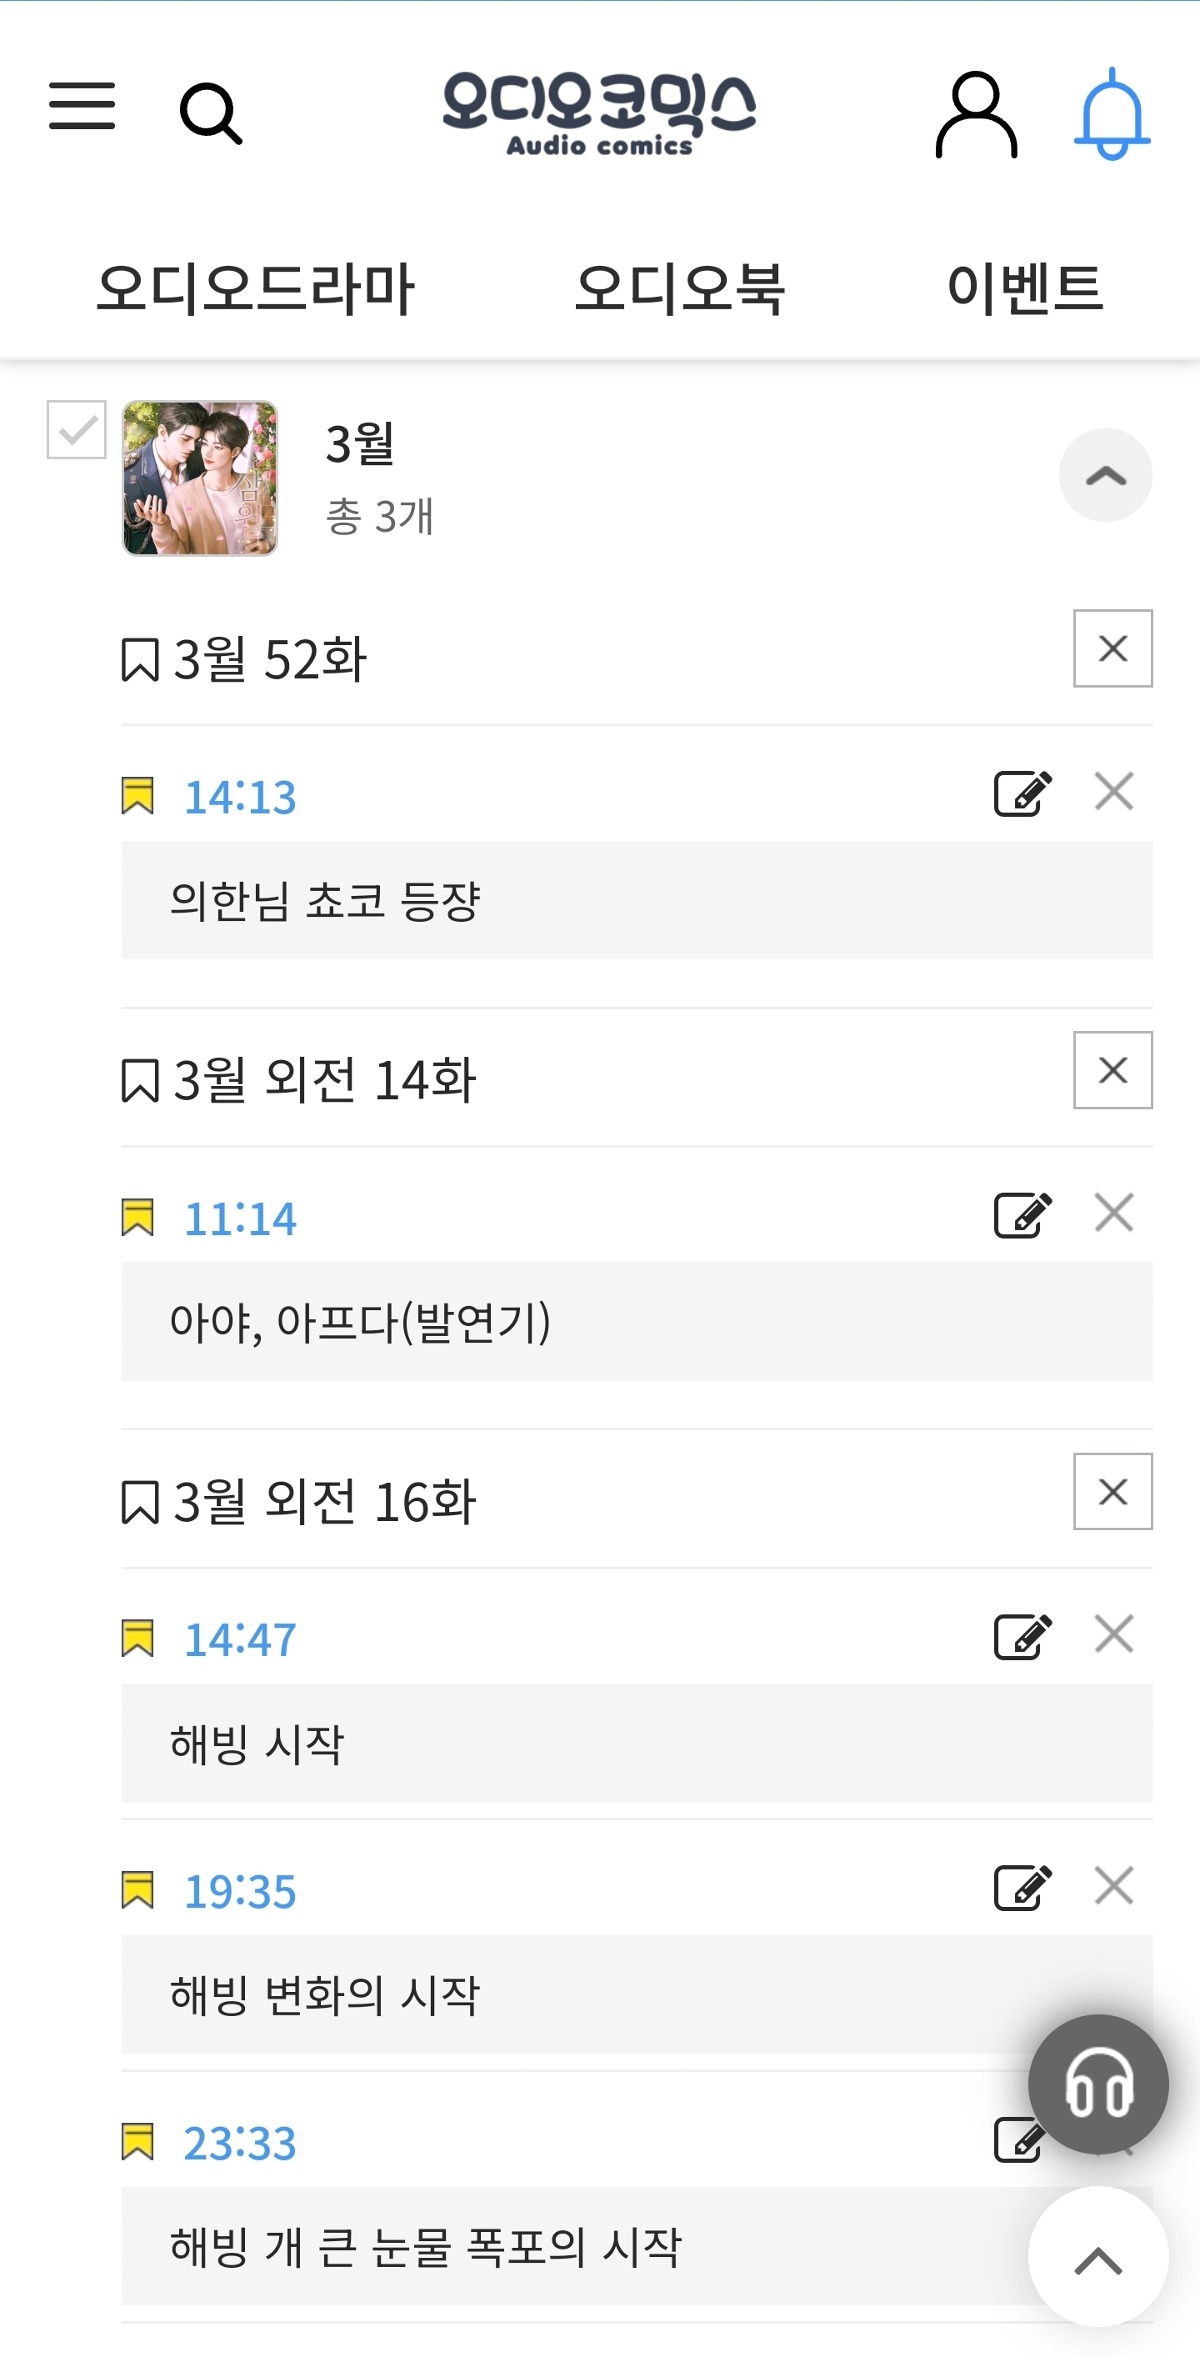1200x2357 pixels.
Task: Go to Audio comics home logo
Action: click(600, 113)
